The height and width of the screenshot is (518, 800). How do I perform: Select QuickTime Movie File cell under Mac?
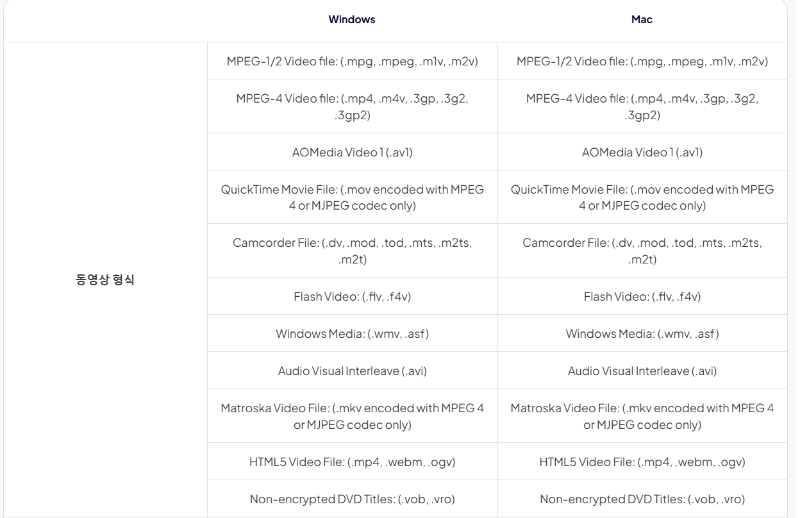click(x=642, y=198)
